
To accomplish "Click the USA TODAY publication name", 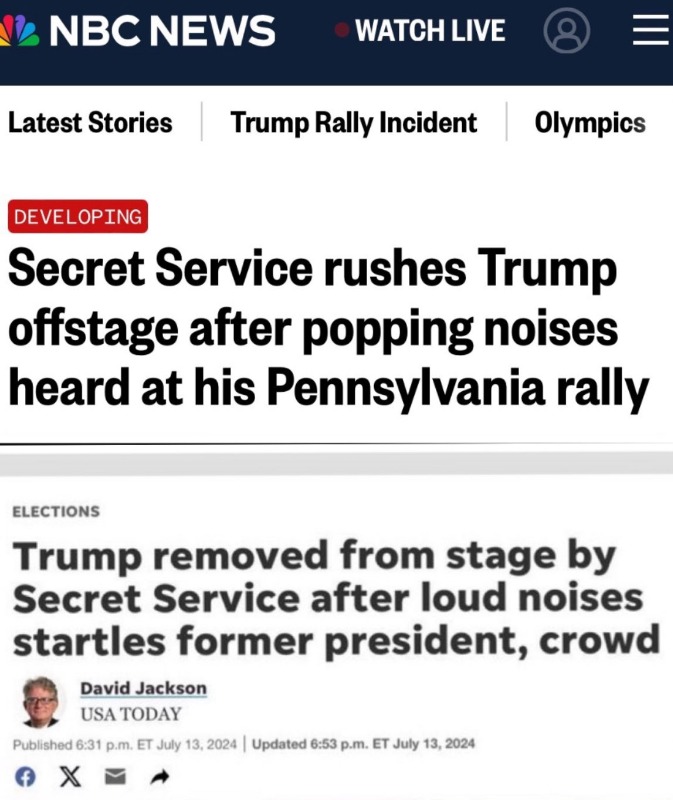I will [x=131, y=714].
